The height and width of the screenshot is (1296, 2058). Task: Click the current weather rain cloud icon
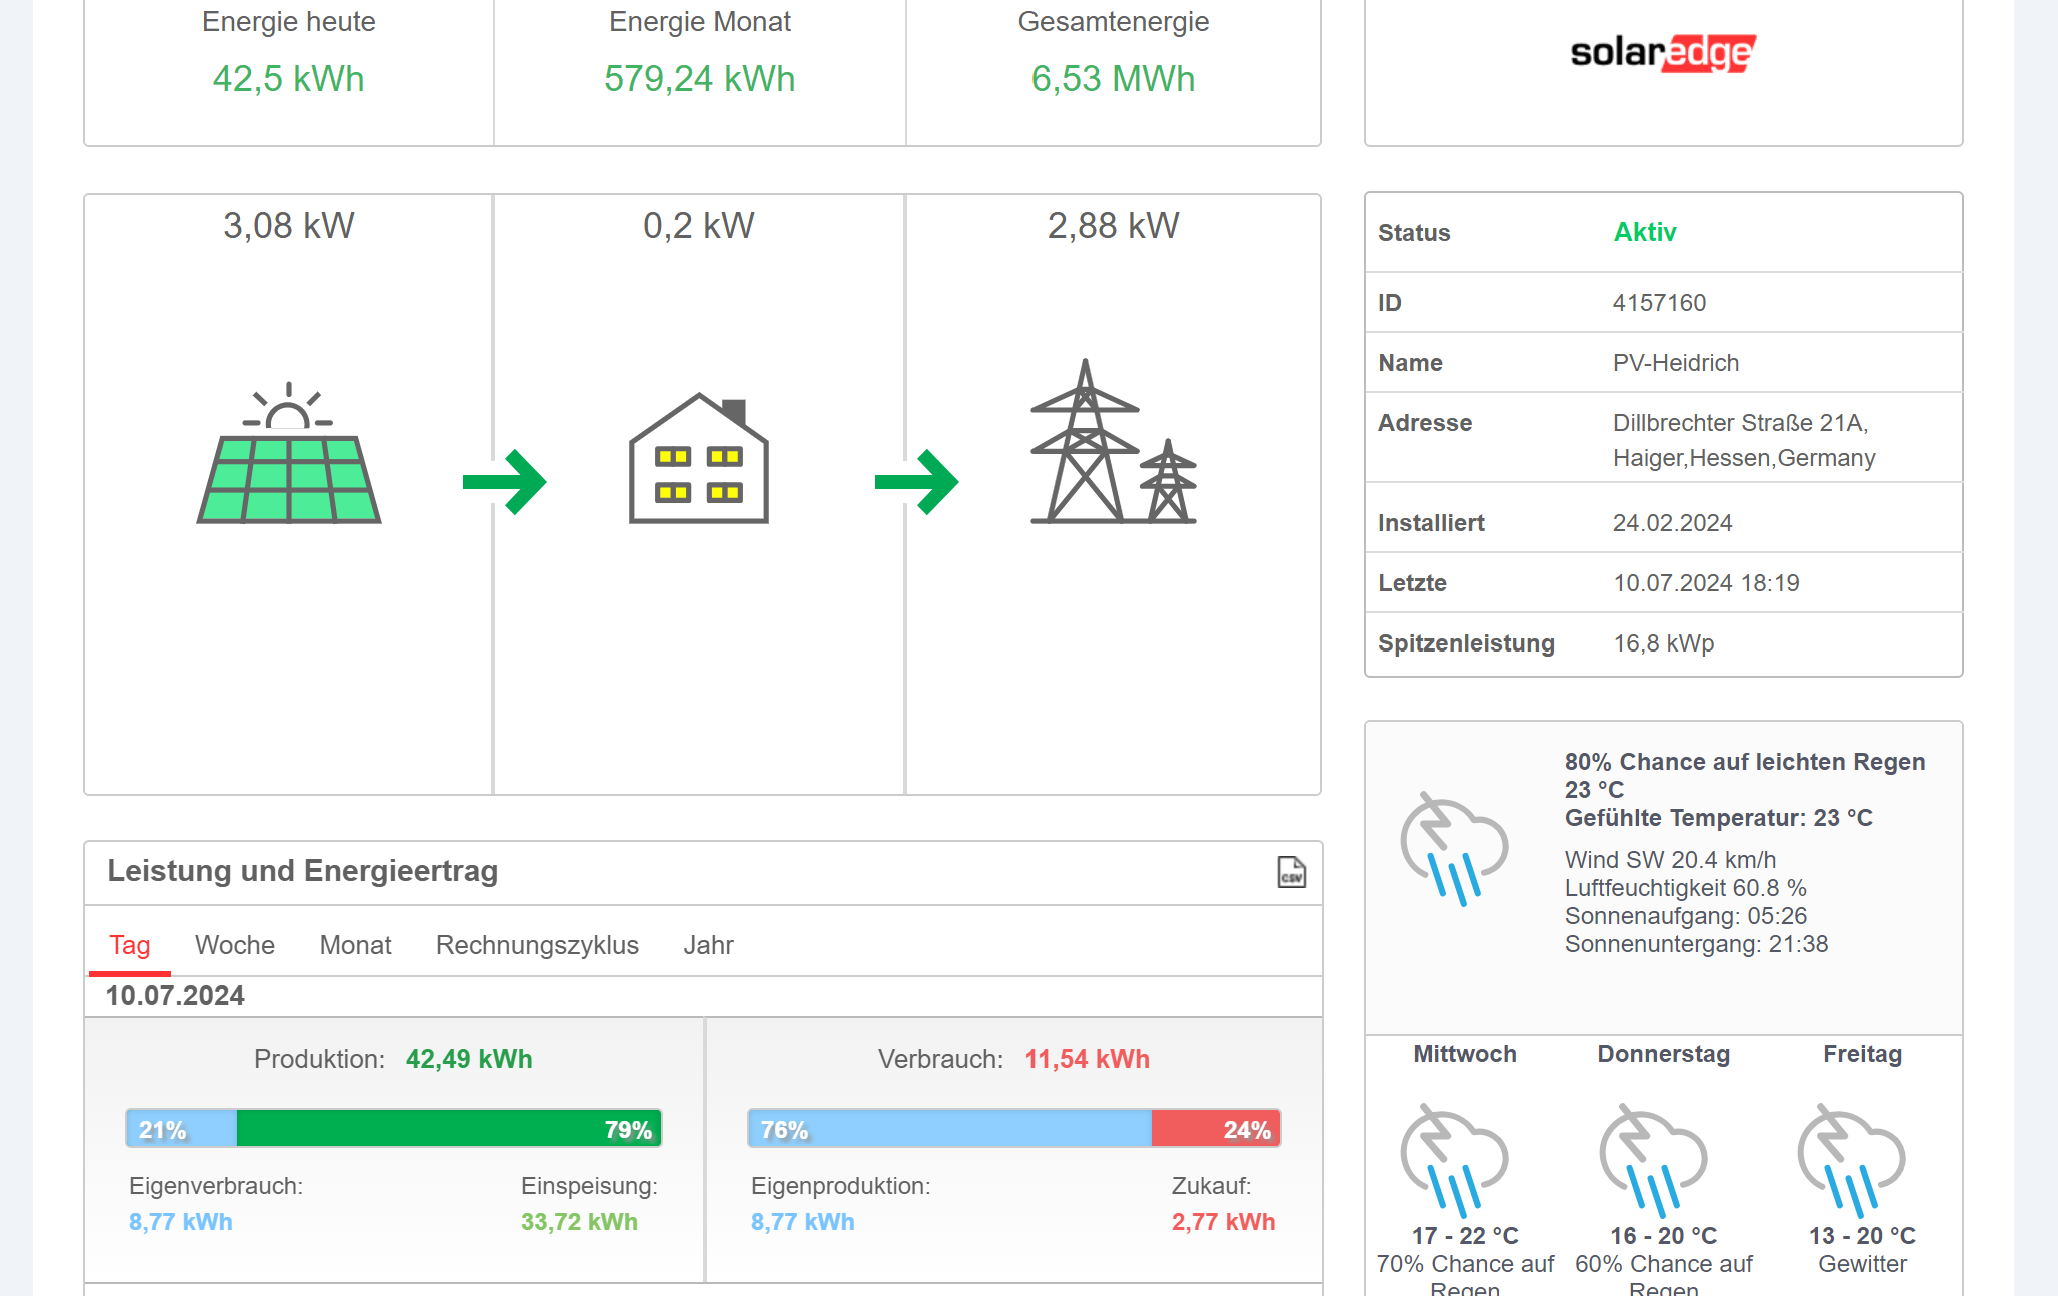1454,849
